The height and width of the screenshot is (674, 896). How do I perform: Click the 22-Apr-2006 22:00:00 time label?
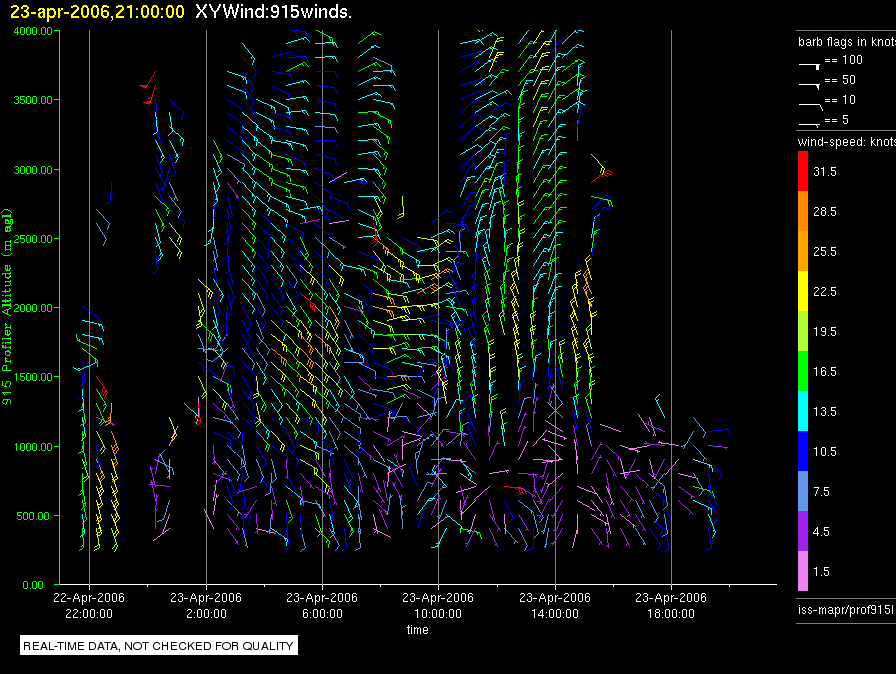pos(89,605)
